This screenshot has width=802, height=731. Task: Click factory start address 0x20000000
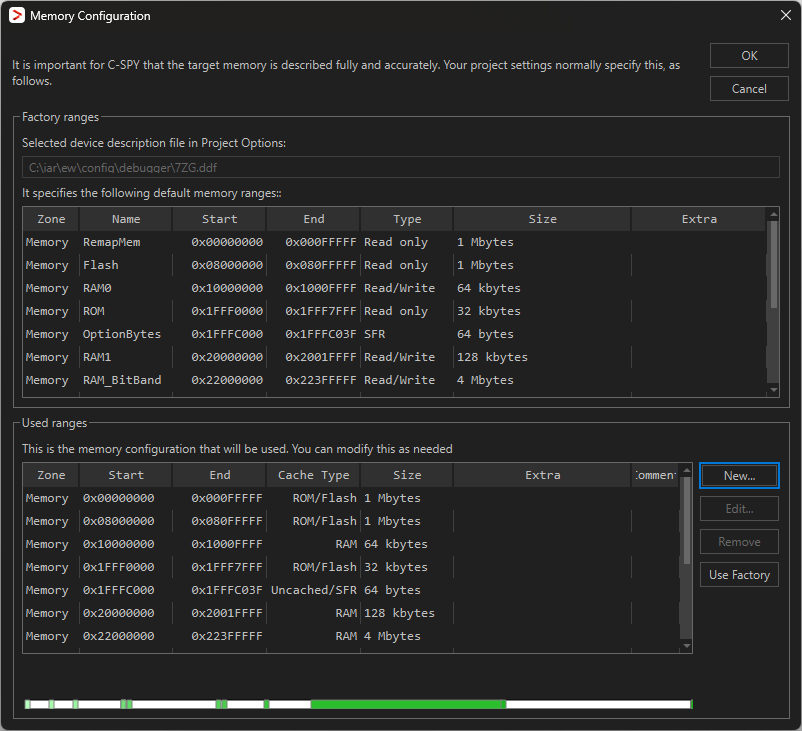tap(227, 357)
